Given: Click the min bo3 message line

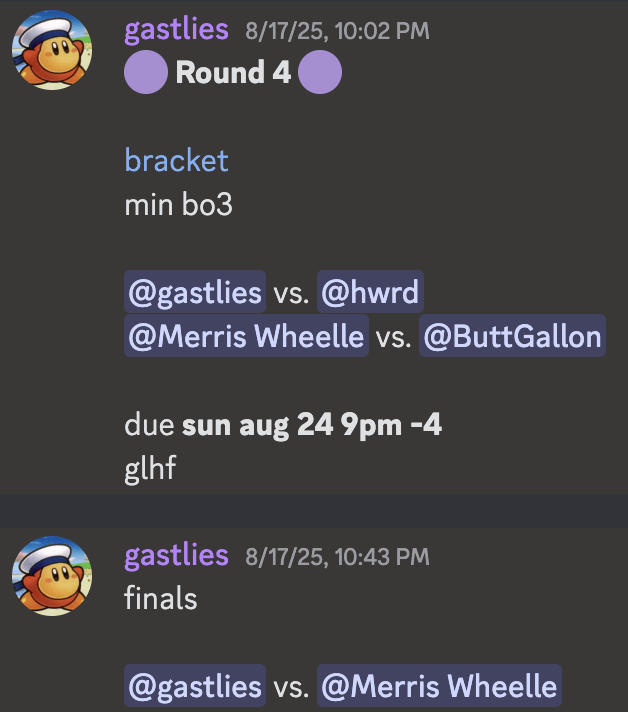Looking at the screenshot, I should pyautogui.click(x=178, y=204).
